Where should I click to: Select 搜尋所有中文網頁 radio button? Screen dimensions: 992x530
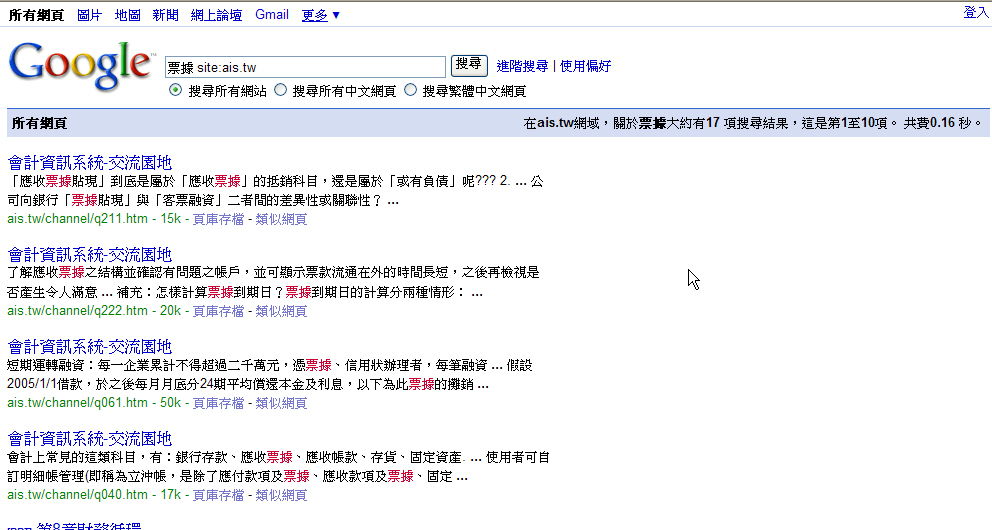click(280, 90)
